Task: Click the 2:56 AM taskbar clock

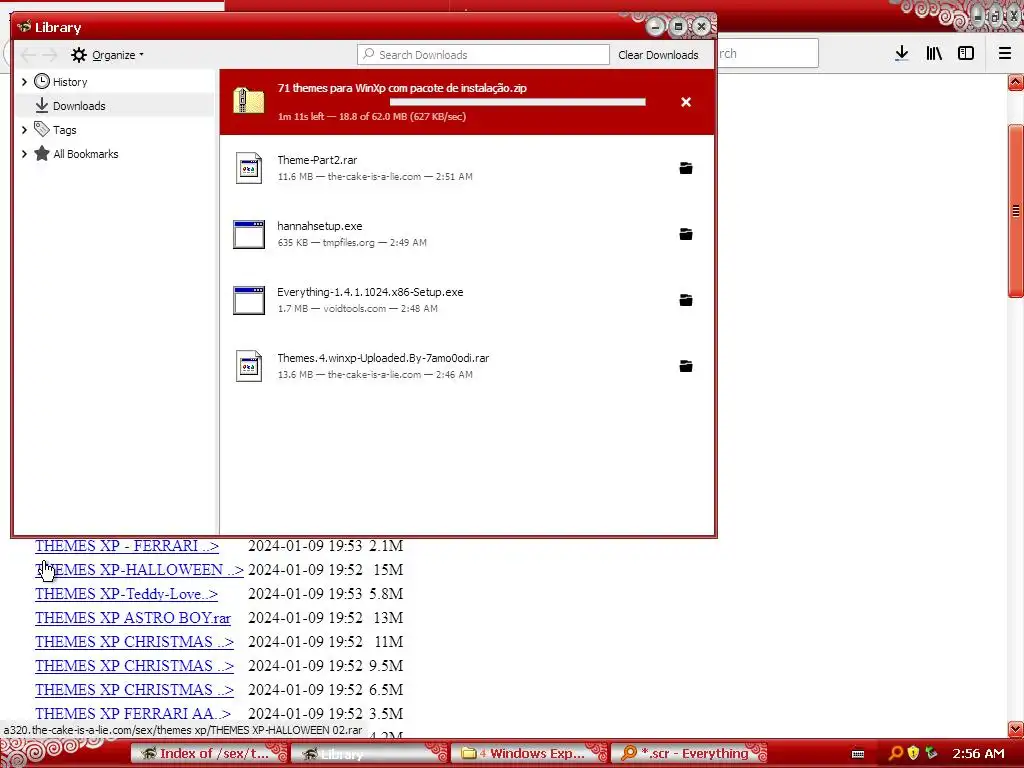Action: click(x=978, y=754)
